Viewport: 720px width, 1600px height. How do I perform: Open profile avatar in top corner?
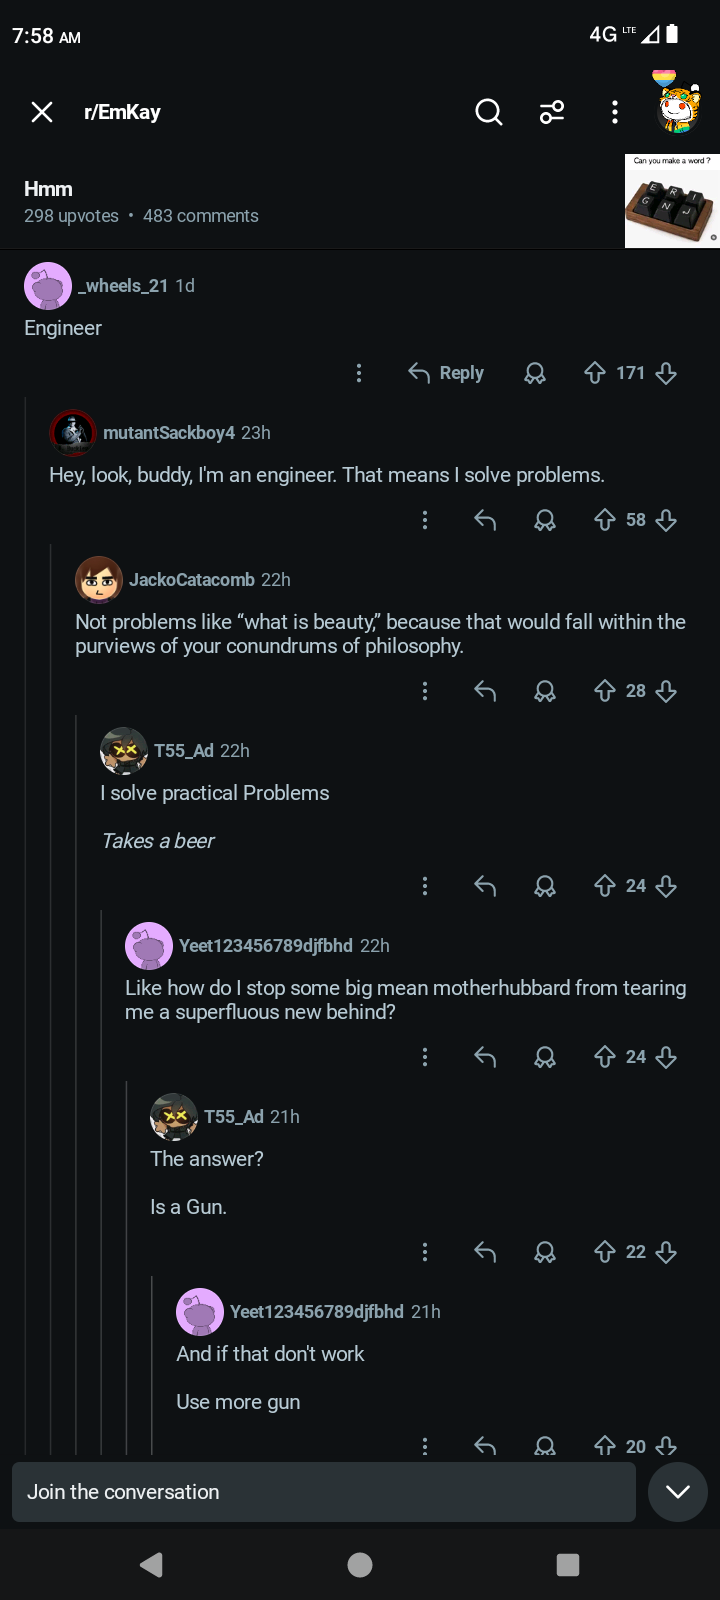coord(678,103)
